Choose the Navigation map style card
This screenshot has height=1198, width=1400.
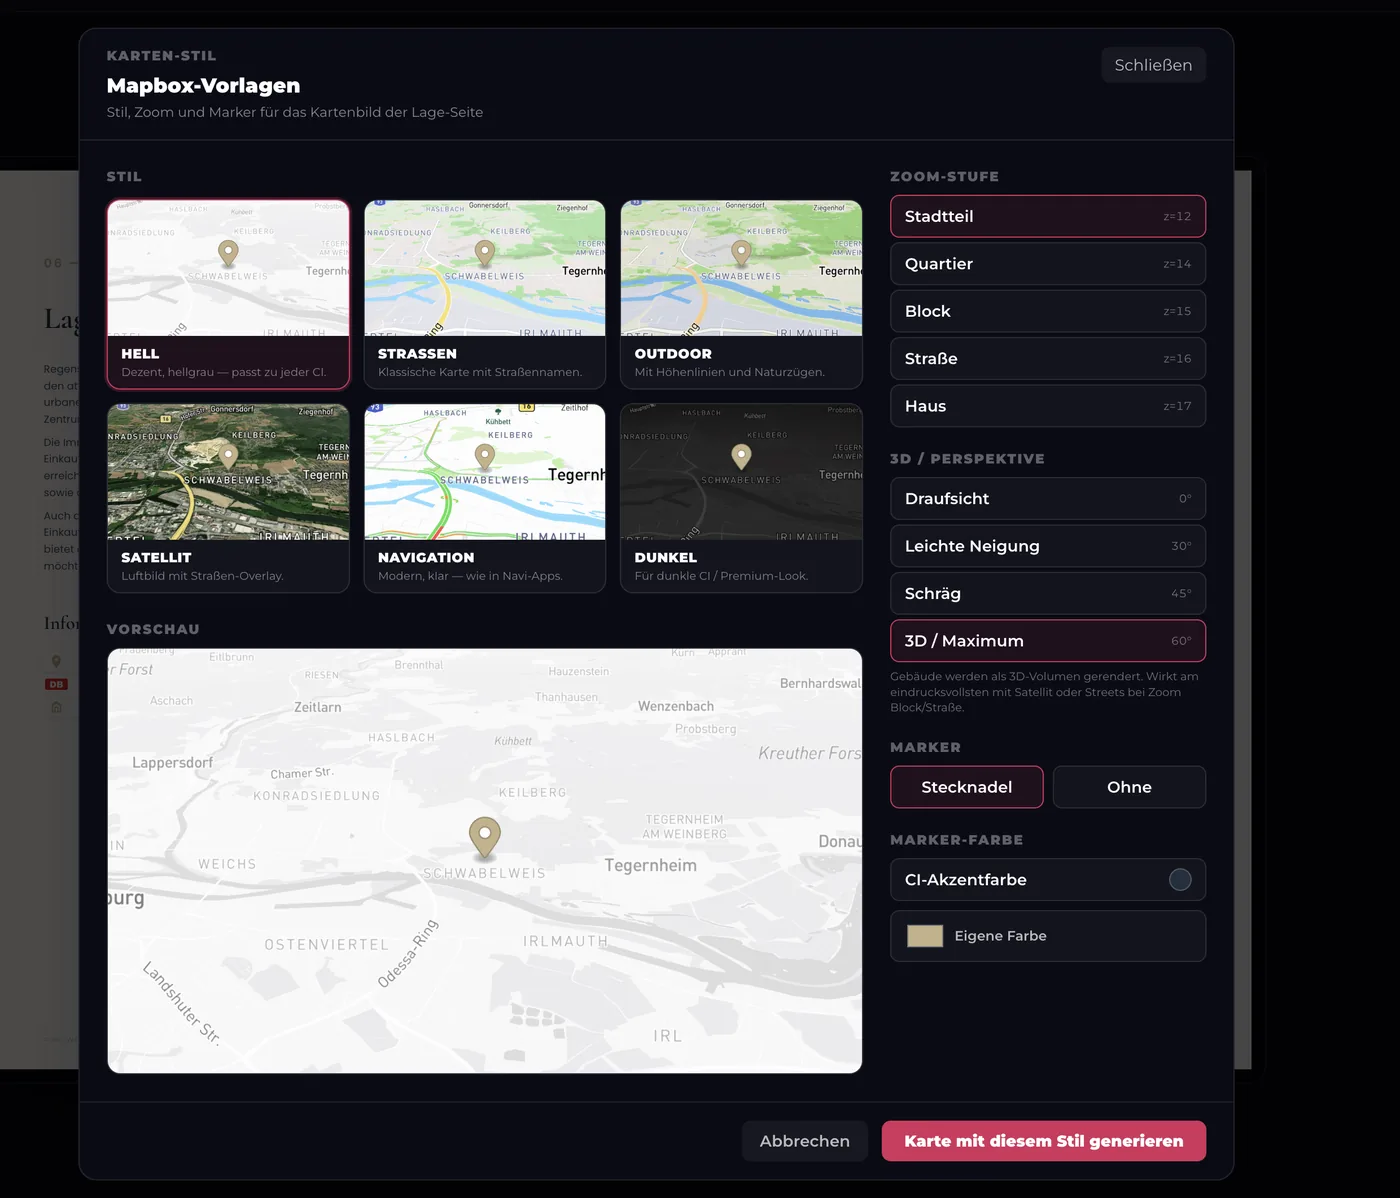pos(485,498)
